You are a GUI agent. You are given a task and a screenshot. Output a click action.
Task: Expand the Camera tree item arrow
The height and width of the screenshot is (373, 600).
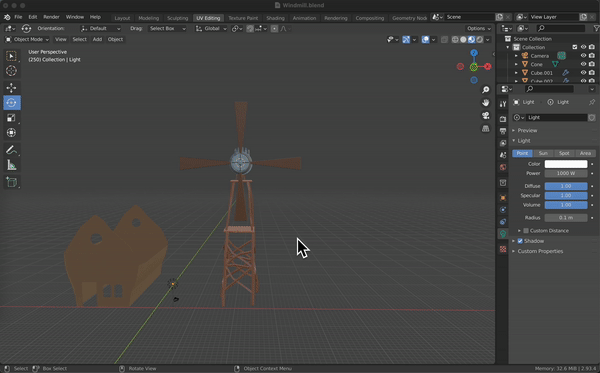[516, 56]
